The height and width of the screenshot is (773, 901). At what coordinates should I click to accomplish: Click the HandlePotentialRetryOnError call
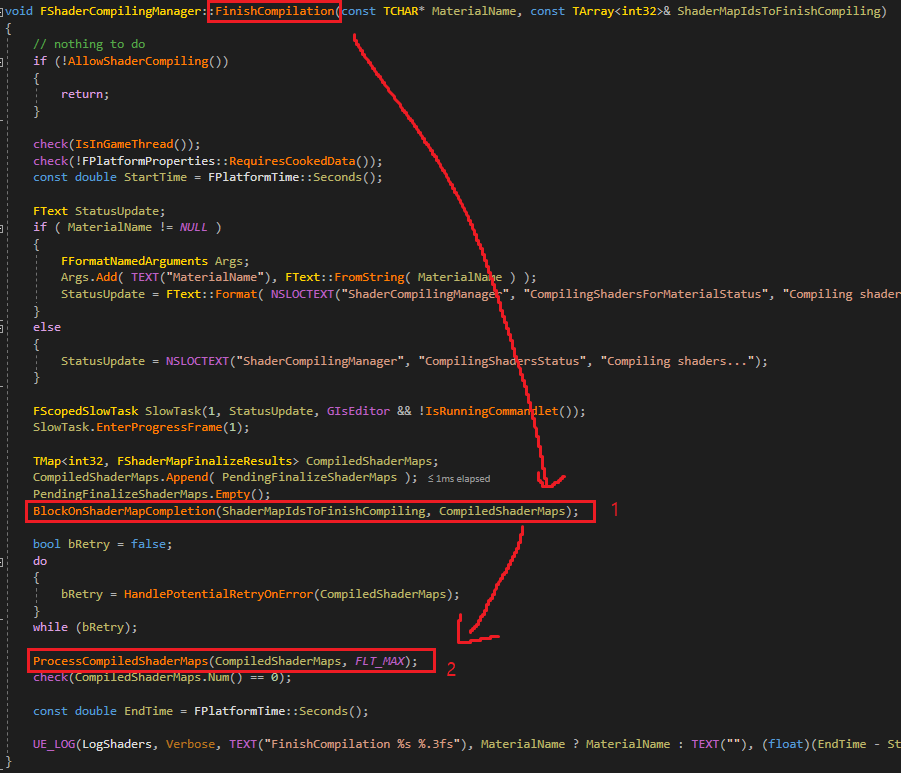coord(218,594)
